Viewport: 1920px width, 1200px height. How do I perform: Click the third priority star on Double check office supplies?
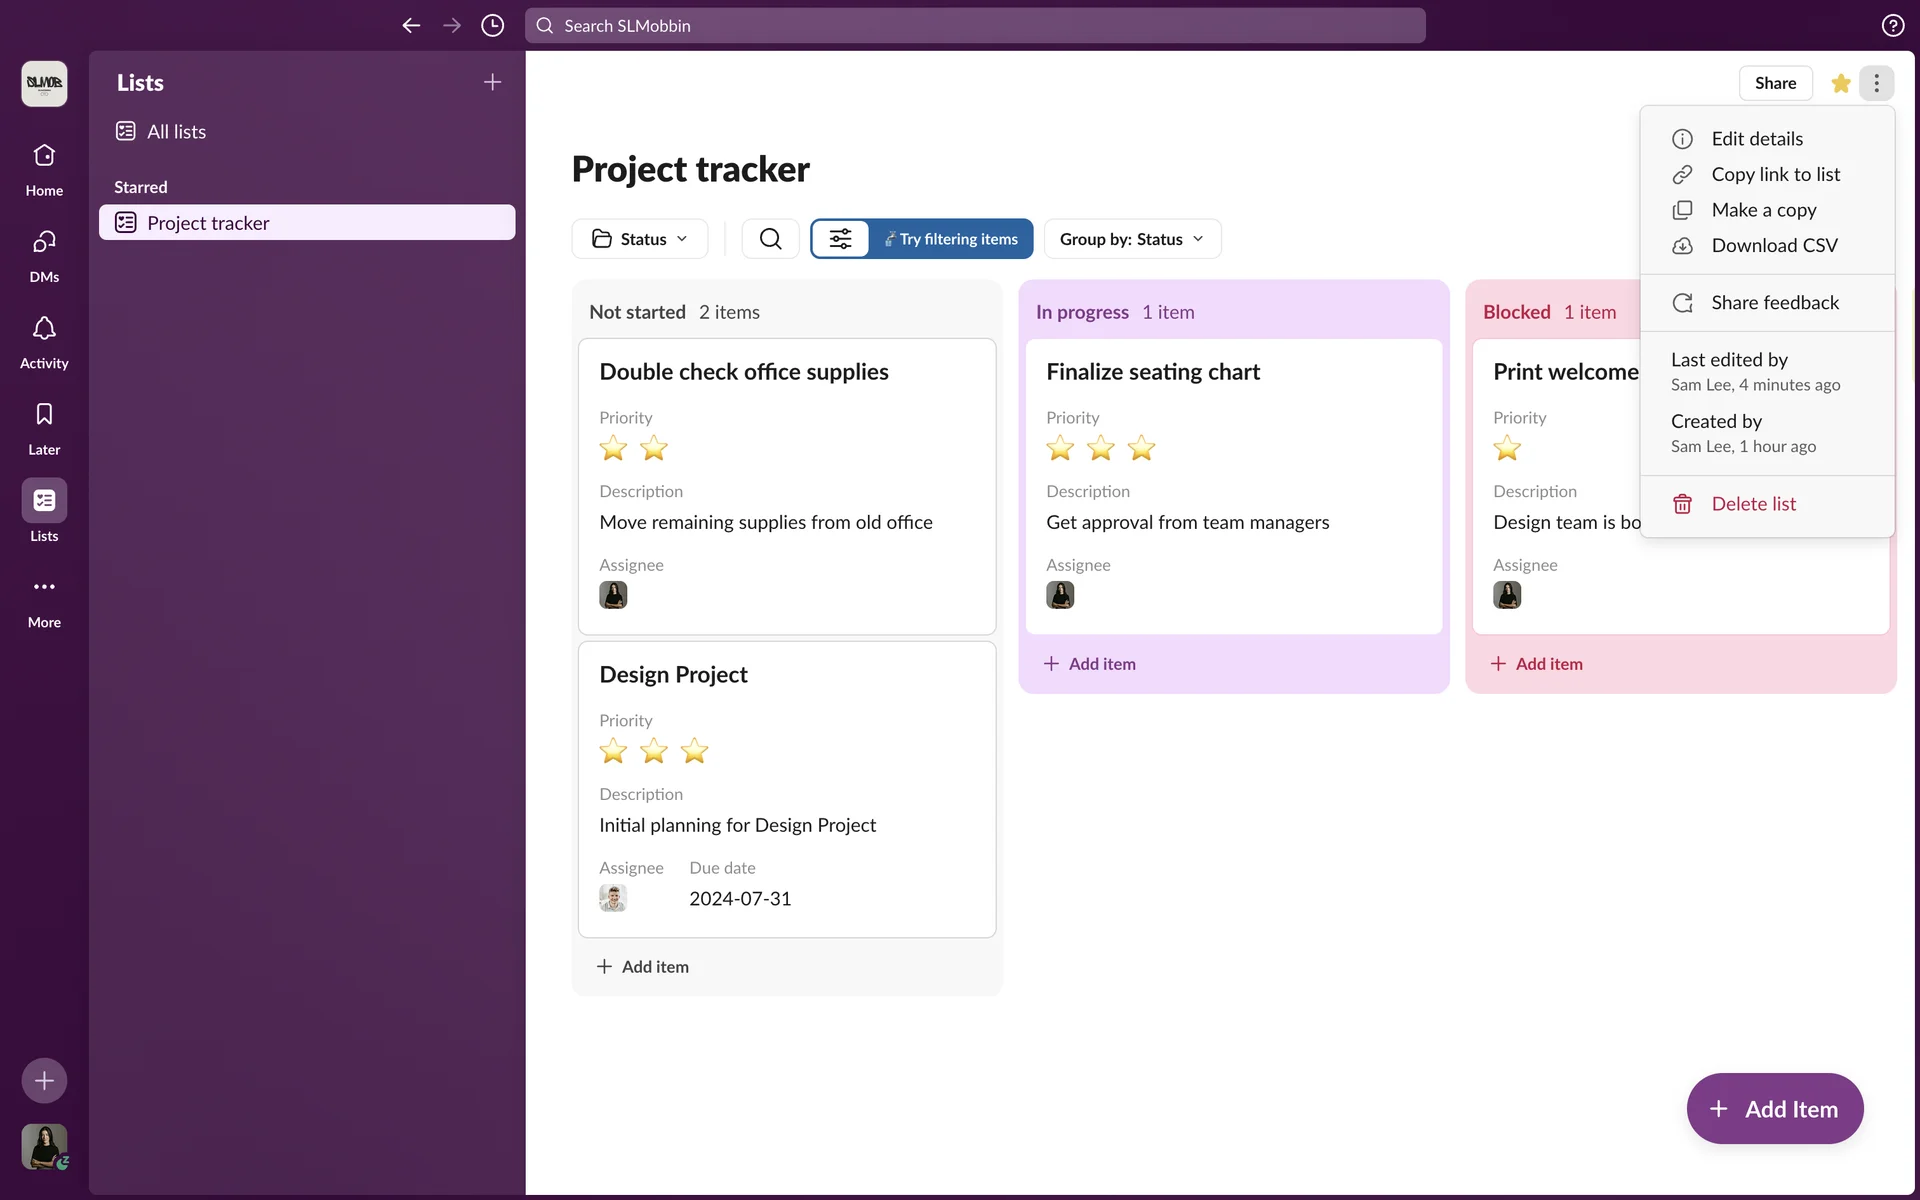pyautogui.click(x=694, y=449)
